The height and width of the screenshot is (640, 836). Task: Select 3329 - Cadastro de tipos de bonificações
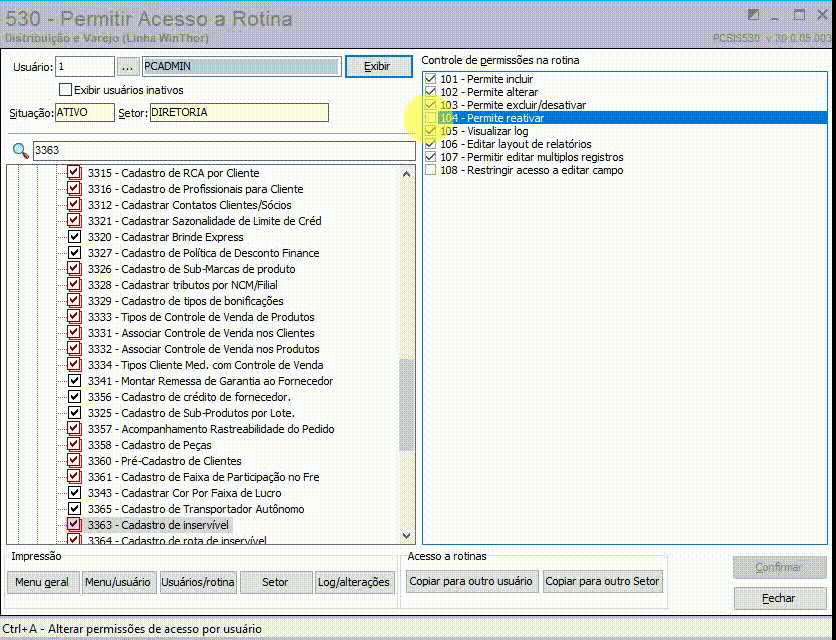[x=186, y=301]
